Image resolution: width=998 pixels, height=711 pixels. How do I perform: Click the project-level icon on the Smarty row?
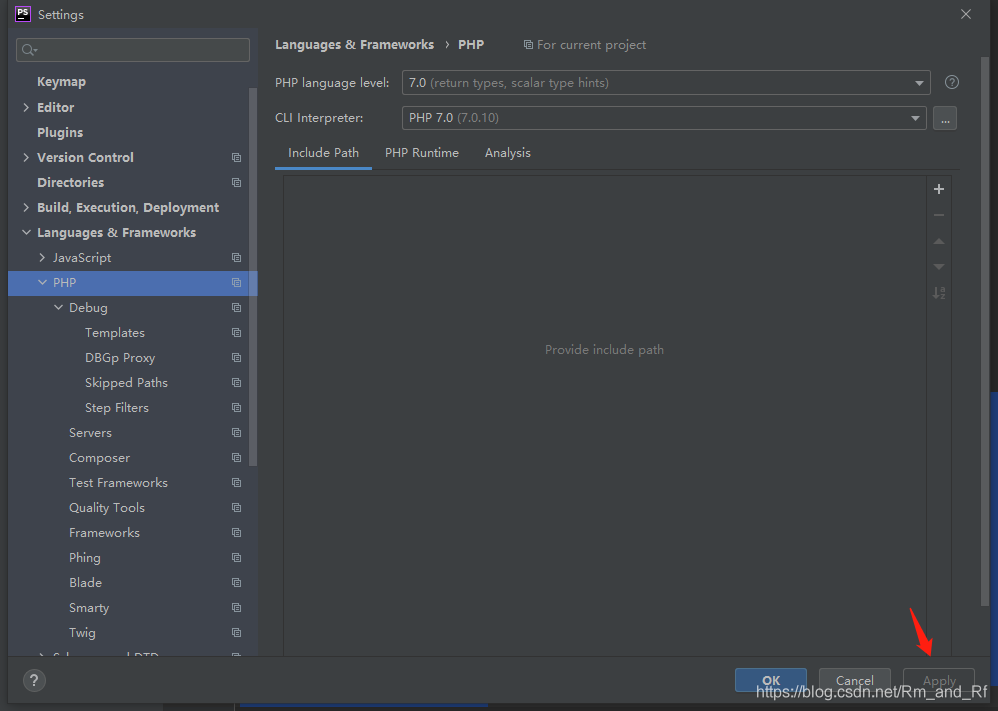coord(236,608)
